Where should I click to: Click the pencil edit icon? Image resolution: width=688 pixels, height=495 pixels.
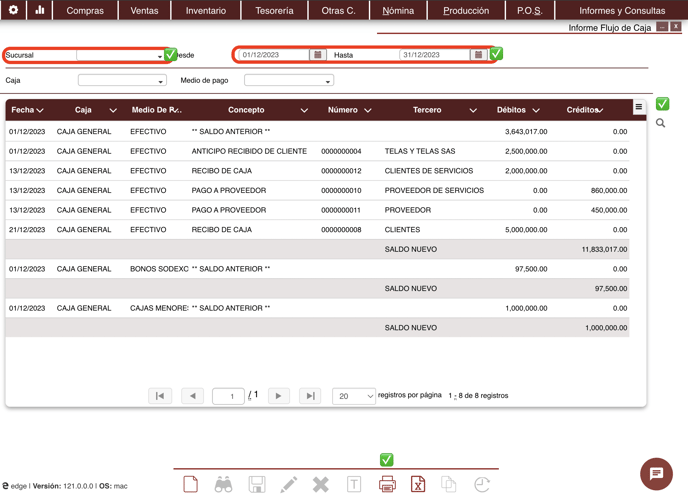289,484
